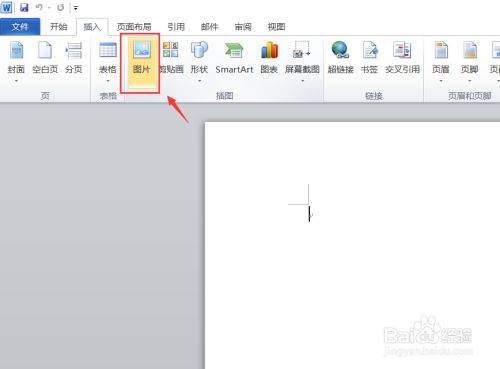Expand the 封面 cover page dropdown arrow
The width and height of the screenshot is (500, 369).
(x=16, y=81)
